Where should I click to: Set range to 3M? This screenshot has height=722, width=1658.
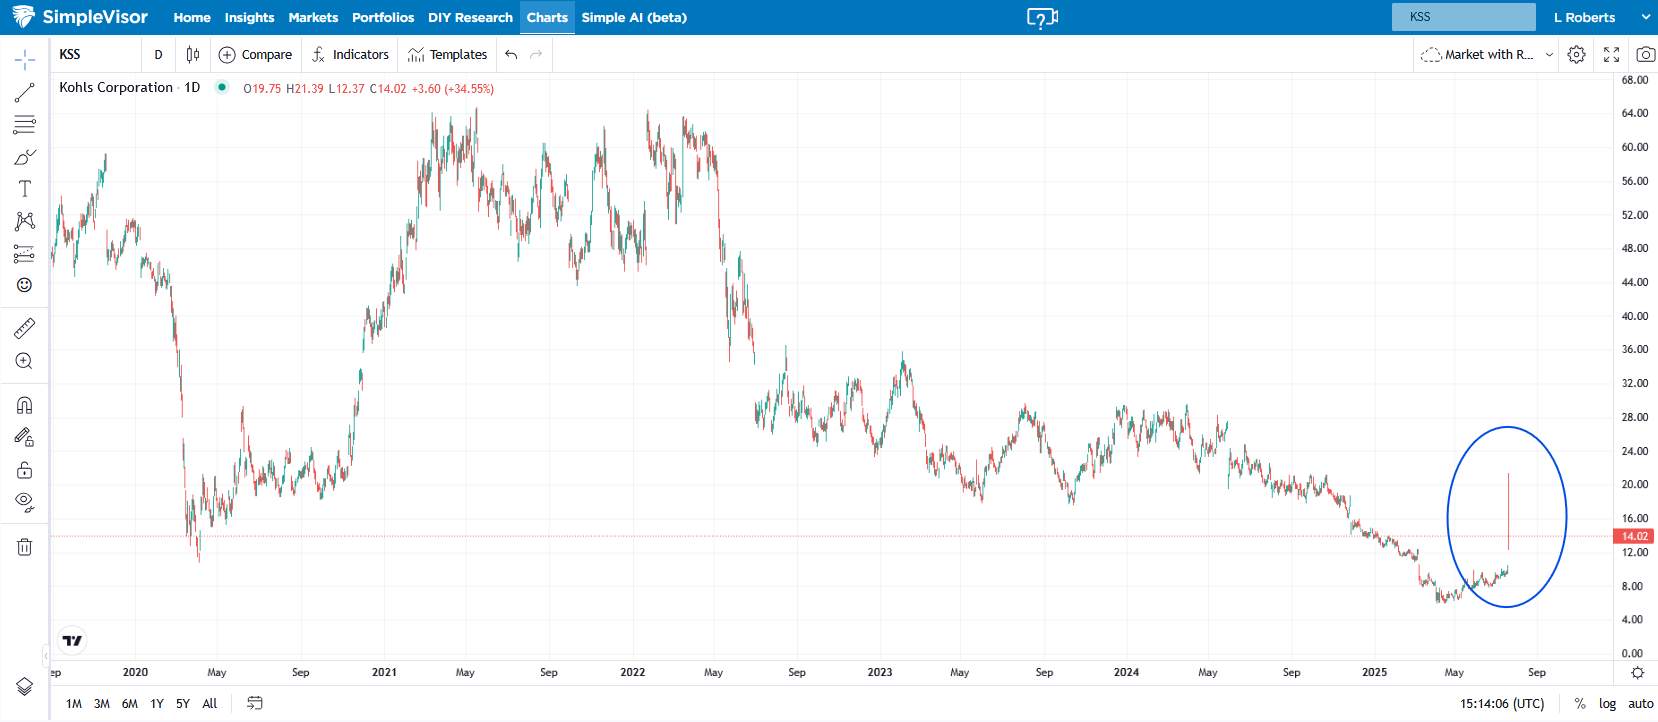(x=102, y=703)
